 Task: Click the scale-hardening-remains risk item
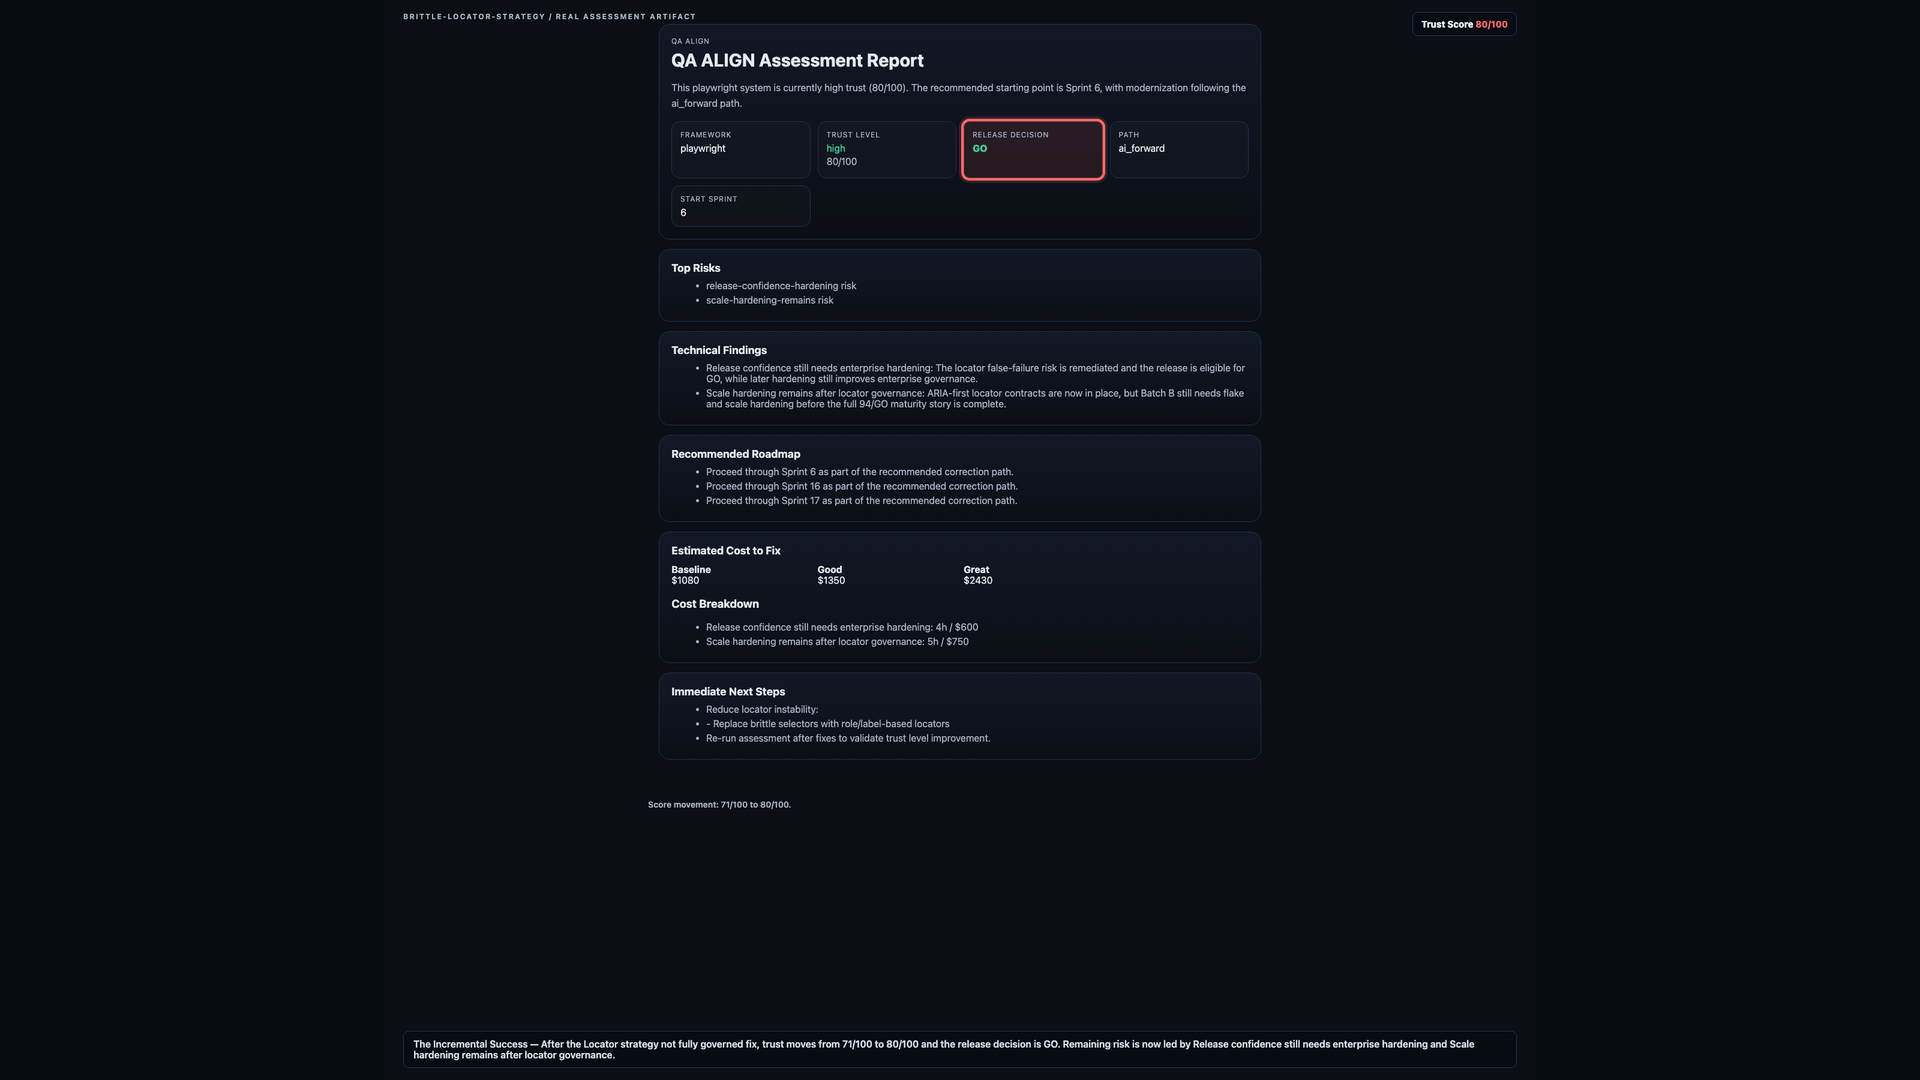pyautogui.click(x=769, y=300)
